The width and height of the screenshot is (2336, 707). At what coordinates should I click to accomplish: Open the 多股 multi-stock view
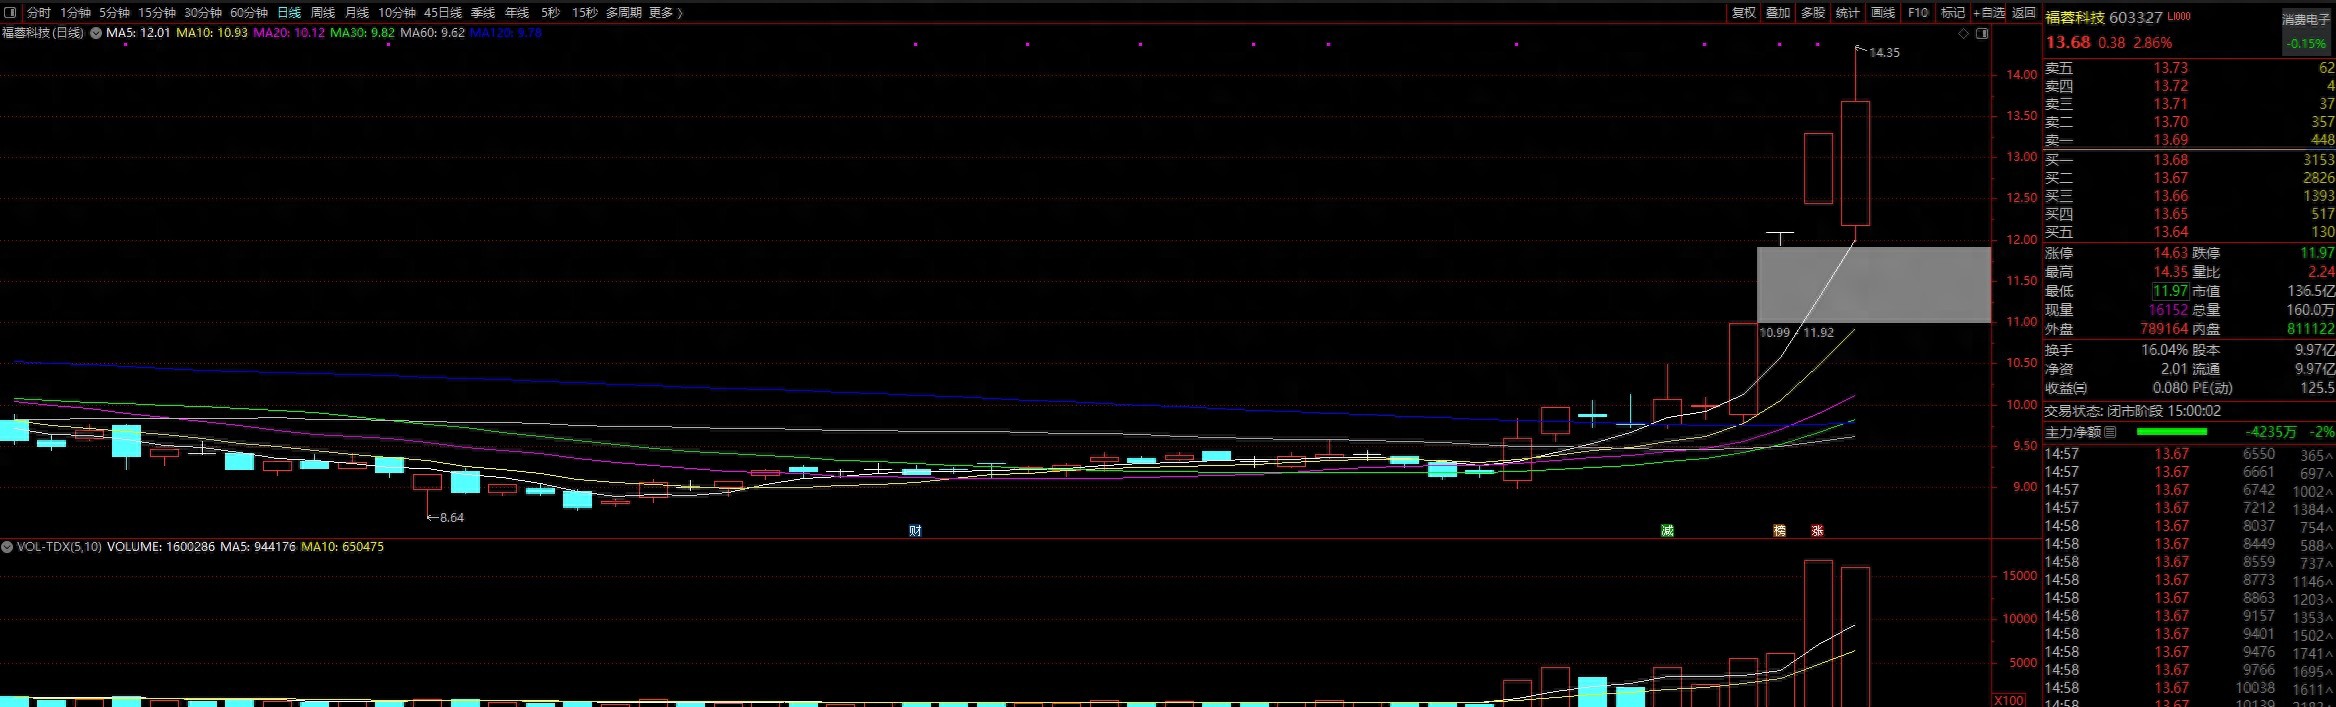pyautogui.click(x=1813, y=13)
